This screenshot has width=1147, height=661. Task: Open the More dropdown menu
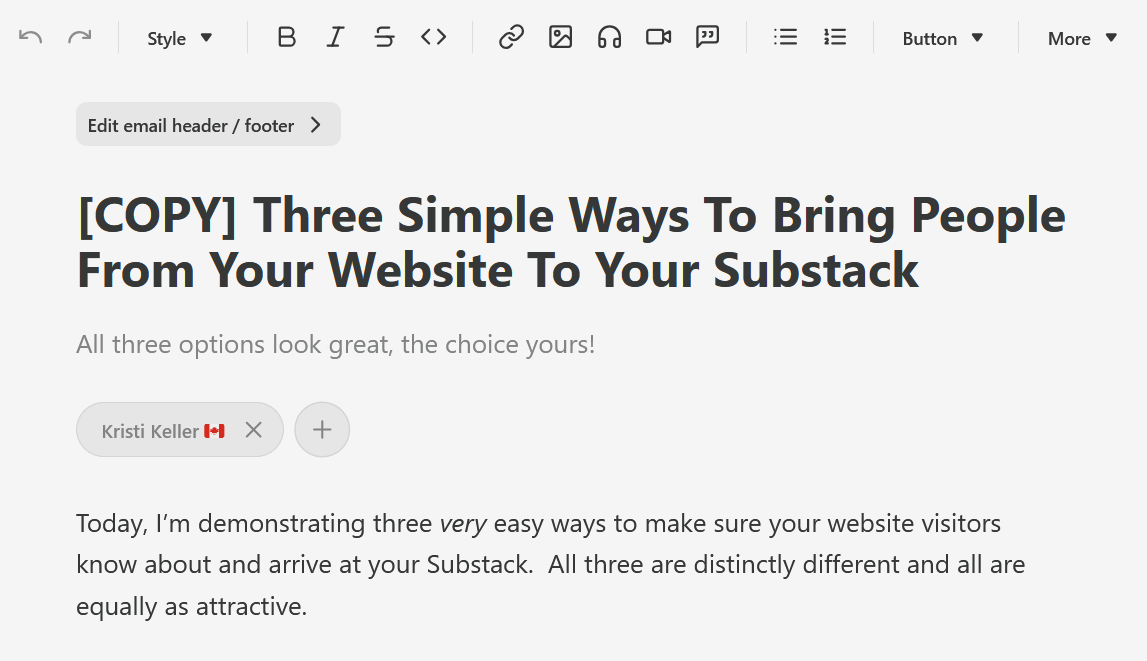tap(1082, 38)
